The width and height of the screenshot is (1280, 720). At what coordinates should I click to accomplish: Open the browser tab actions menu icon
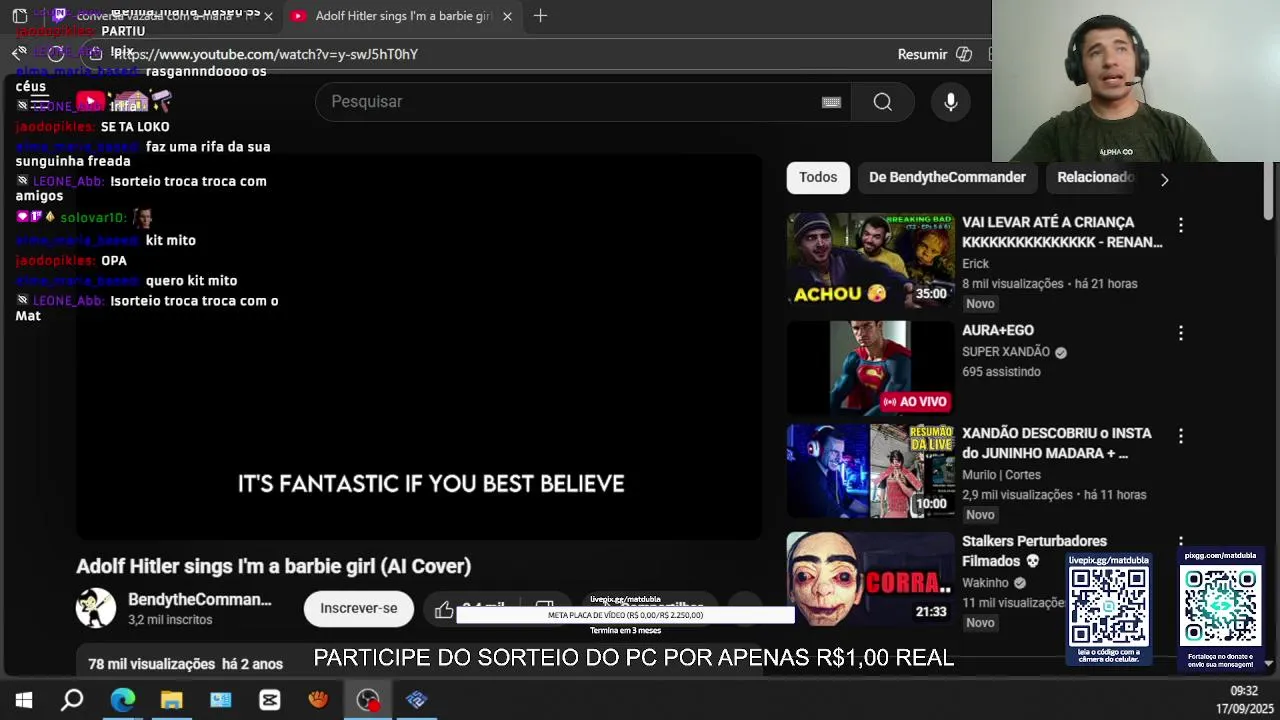(20, 16)
